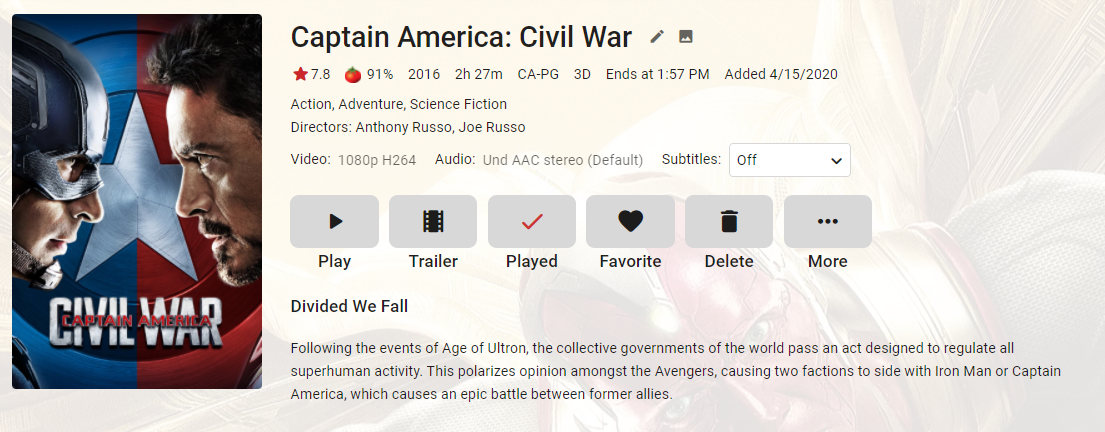
Task: Click the Delete trash can icon
Action: [x=729, y=222]
